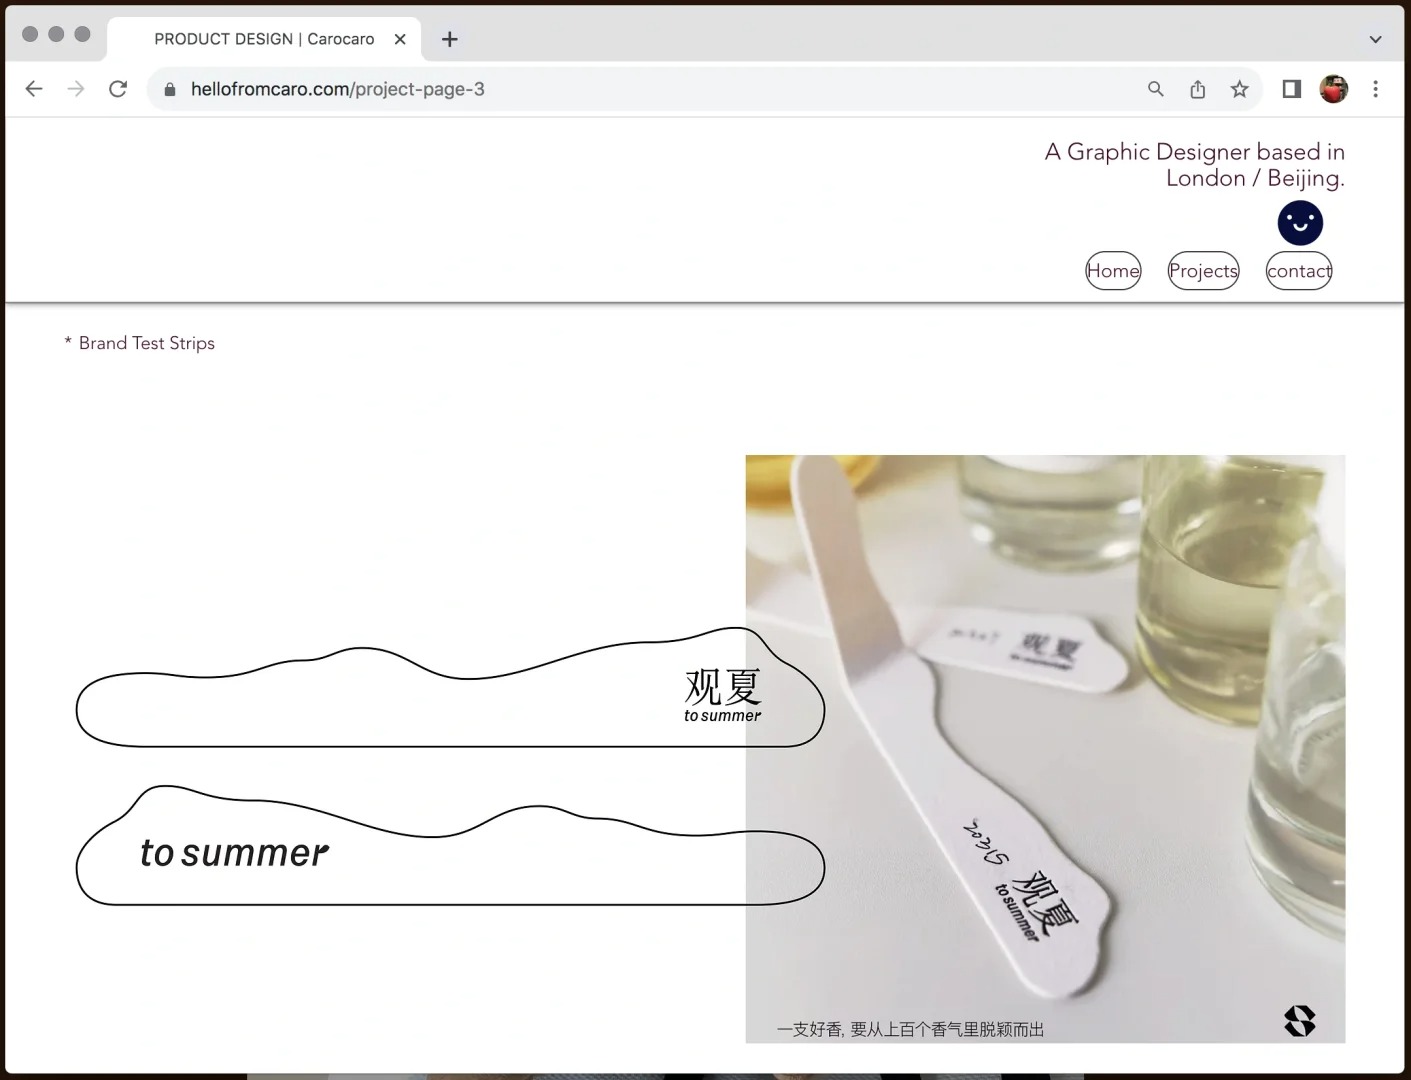Click the 'A Graphic Designer based in London / Beijing.' heading
Viewport: 1411px width, 1080px height.
1195,165
